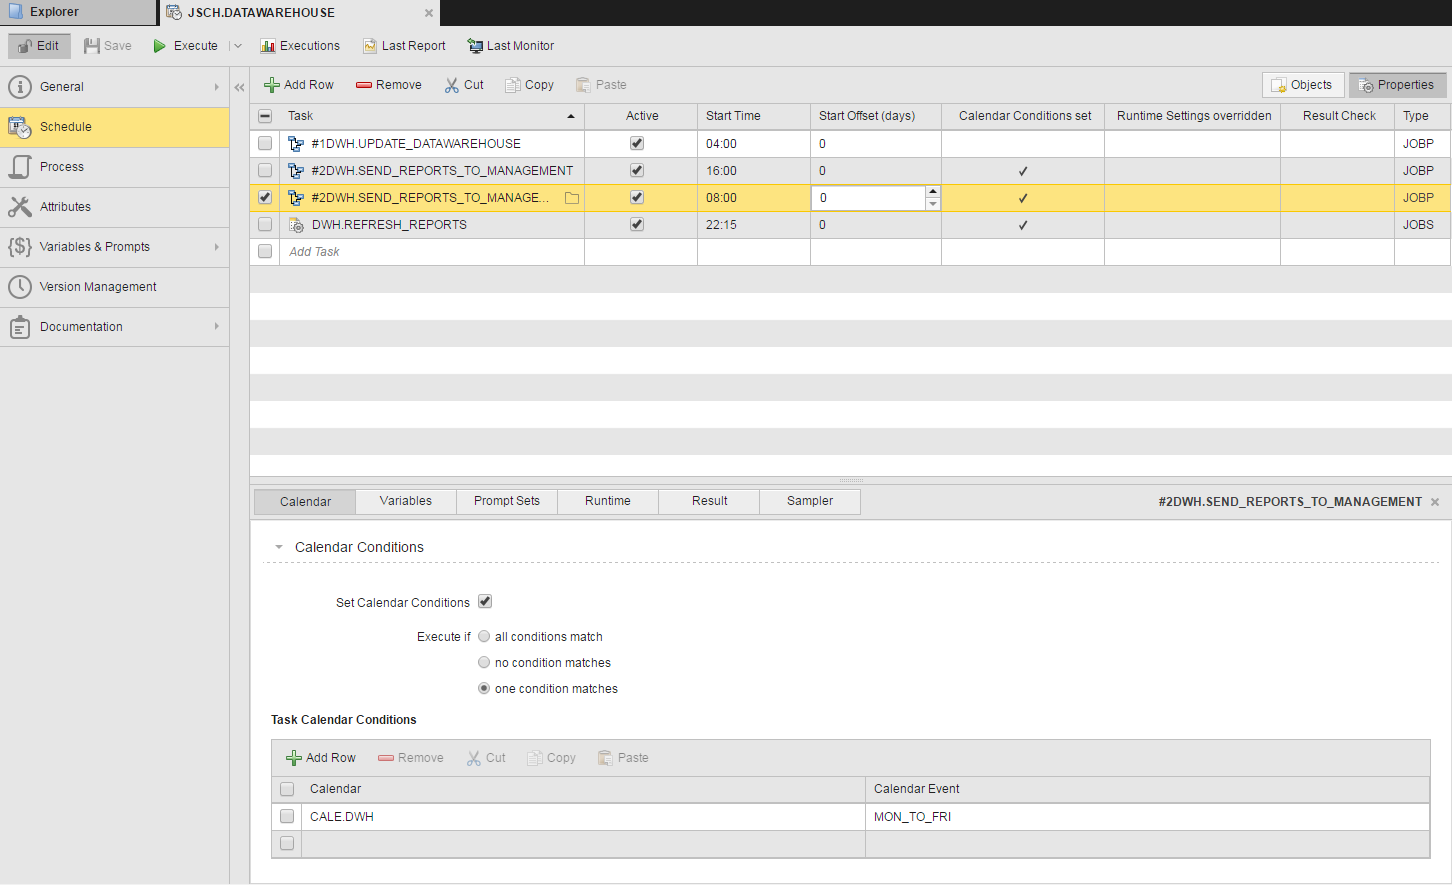Open the Execute options dropdown arrow
The image size is (1452, 885).
pos(237,46)
